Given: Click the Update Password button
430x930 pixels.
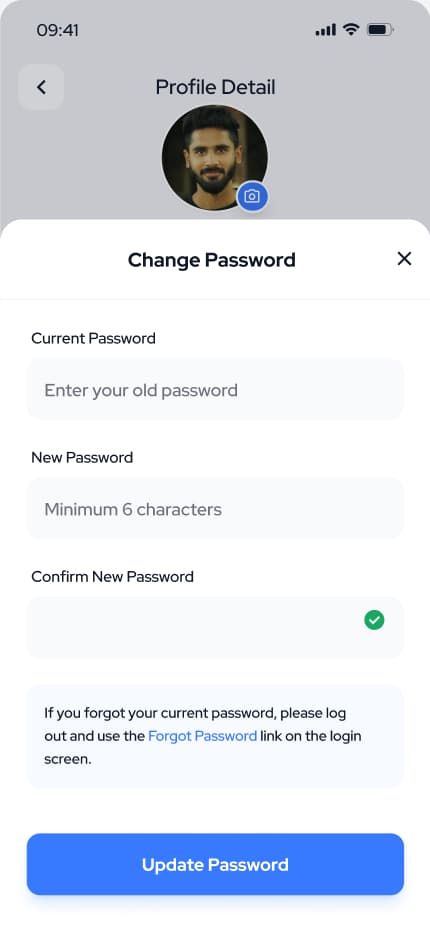Looking at the screenshot, I should click(x=215, y=864).
